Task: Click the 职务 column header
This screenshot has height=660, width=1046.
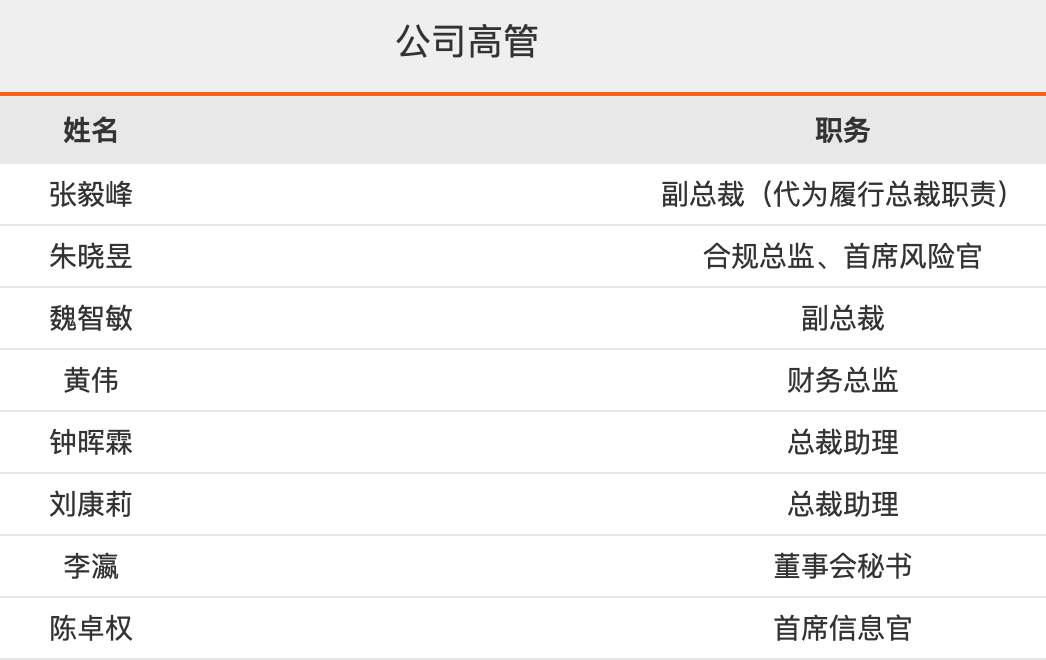Action: [x=842, y=130]
